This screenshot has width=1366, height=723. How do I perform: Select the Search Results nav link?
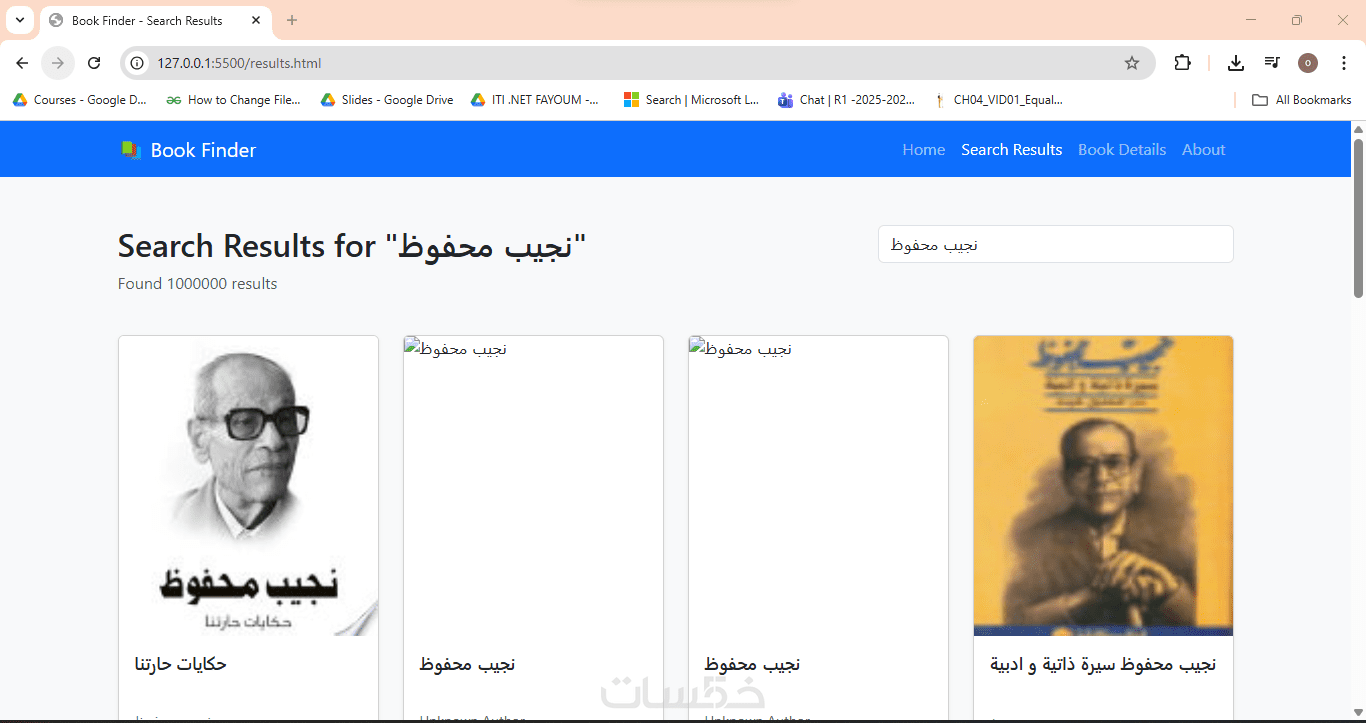coord(1011,150)
